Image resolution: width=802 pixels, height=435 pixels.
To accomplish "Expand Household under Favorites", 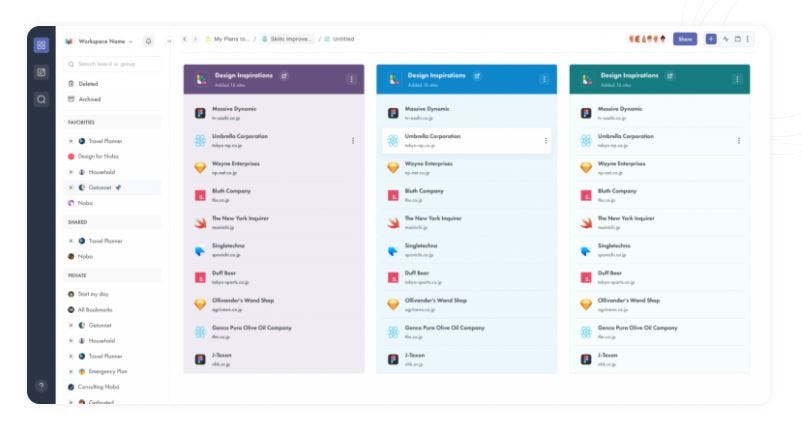I will tap(71, 172).
